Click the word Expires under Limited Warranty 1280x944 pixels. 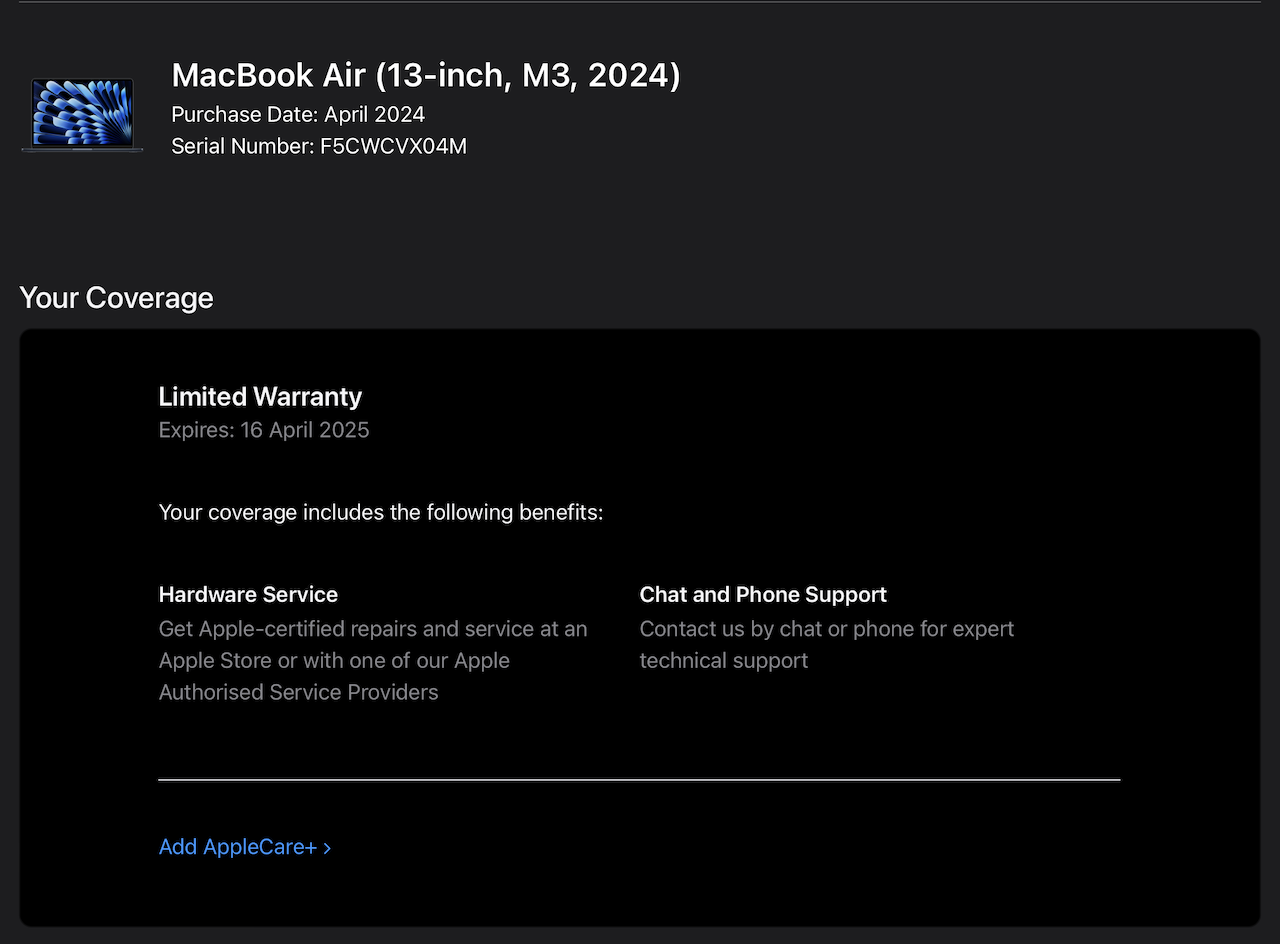(196, 430)
